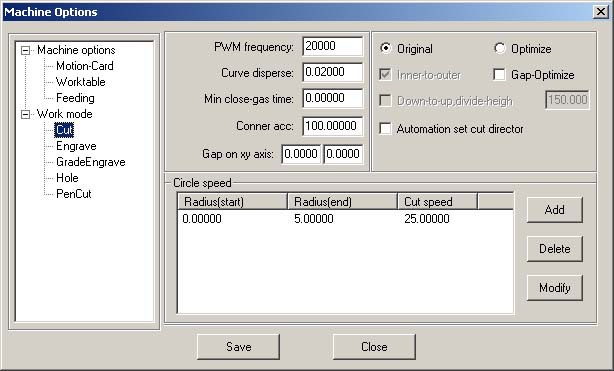This screenshot has width=614, height=371.
Task: Select the Optimize radio button
Action: pyautogui.click(x=500, y=49)
